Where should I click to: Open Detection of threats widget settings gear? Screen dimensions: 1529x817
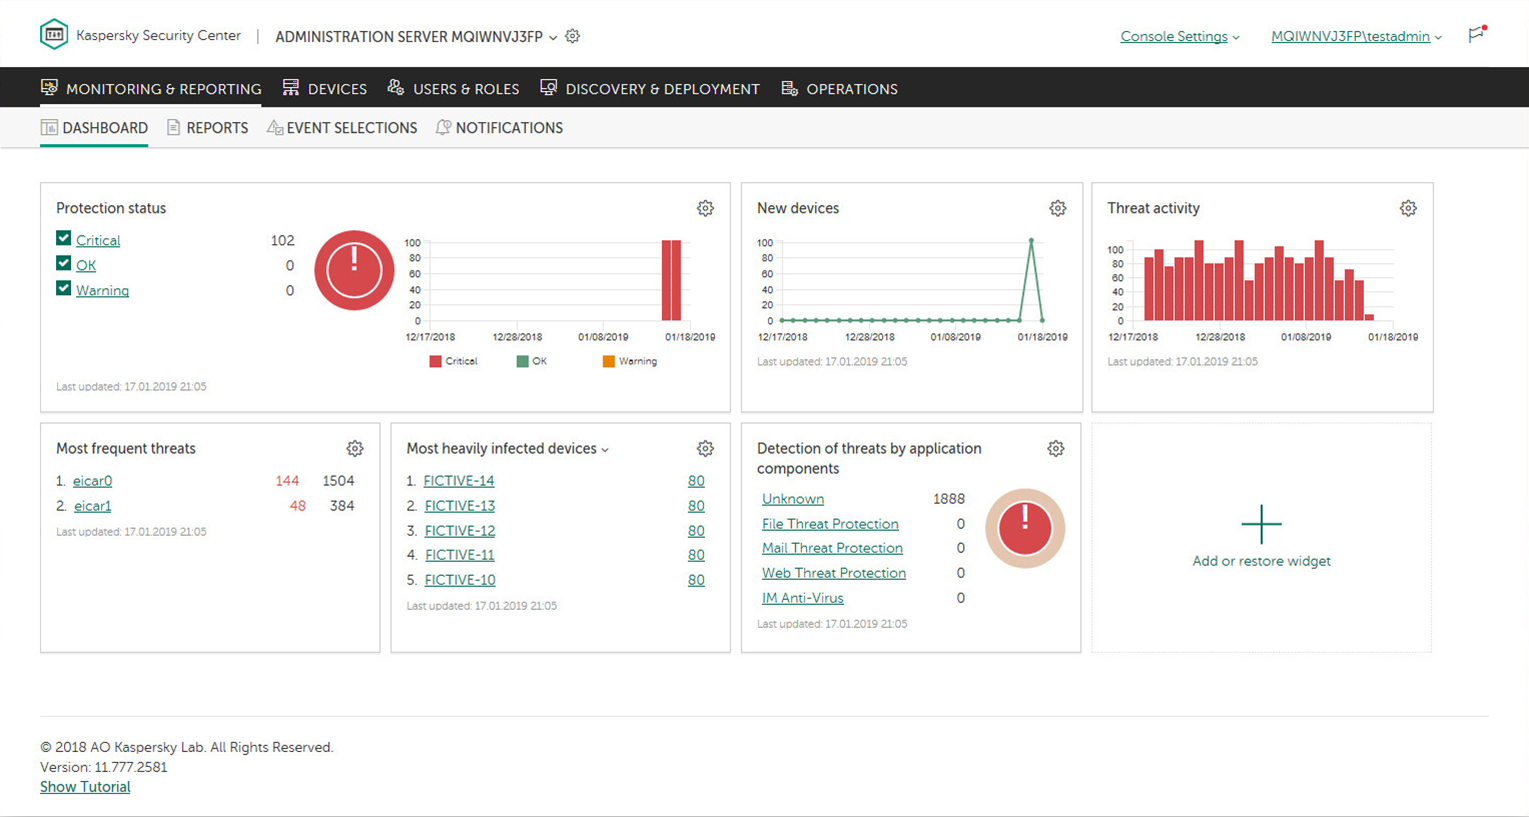click(x=1056, y=449)
